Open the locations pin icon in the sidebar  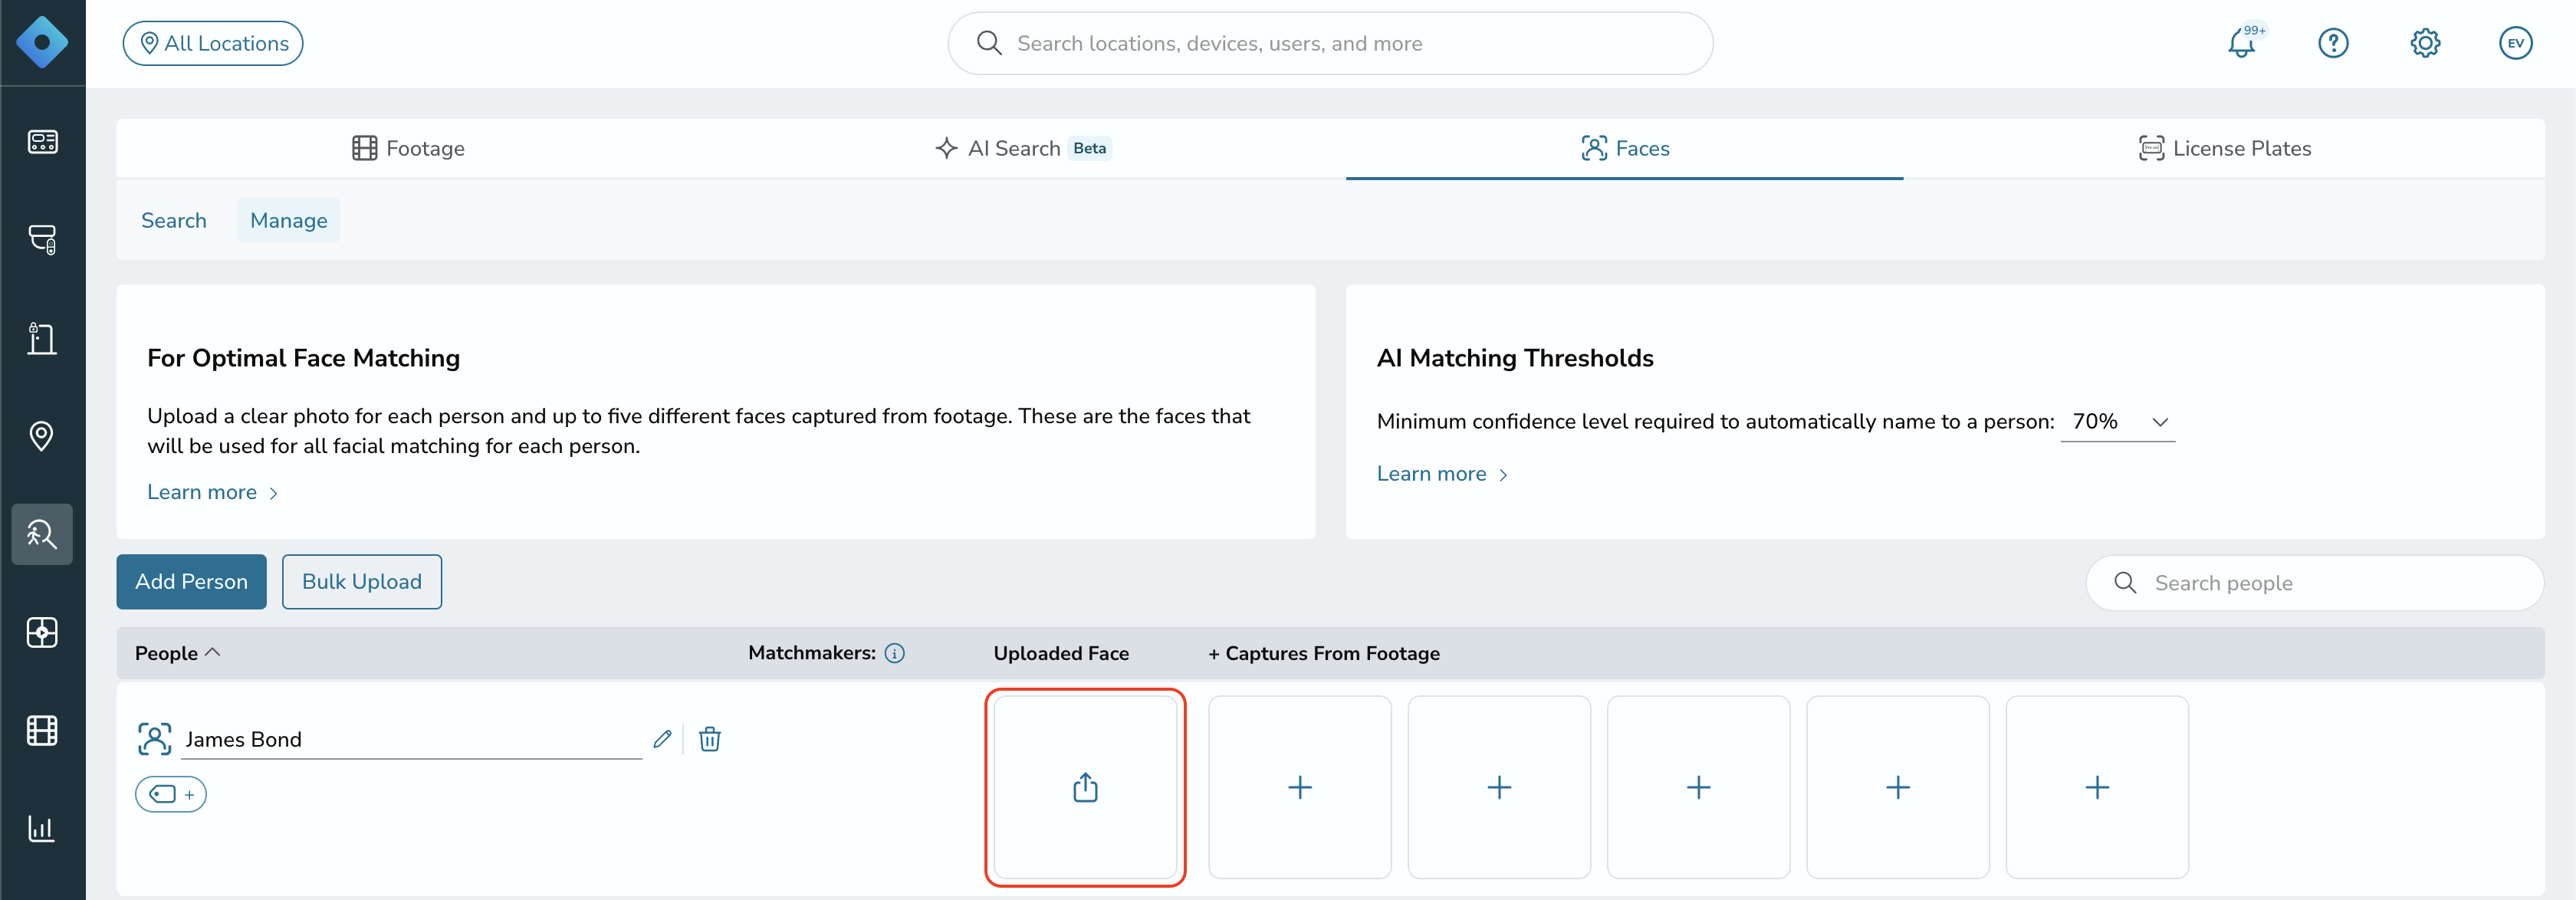[42, 436]
